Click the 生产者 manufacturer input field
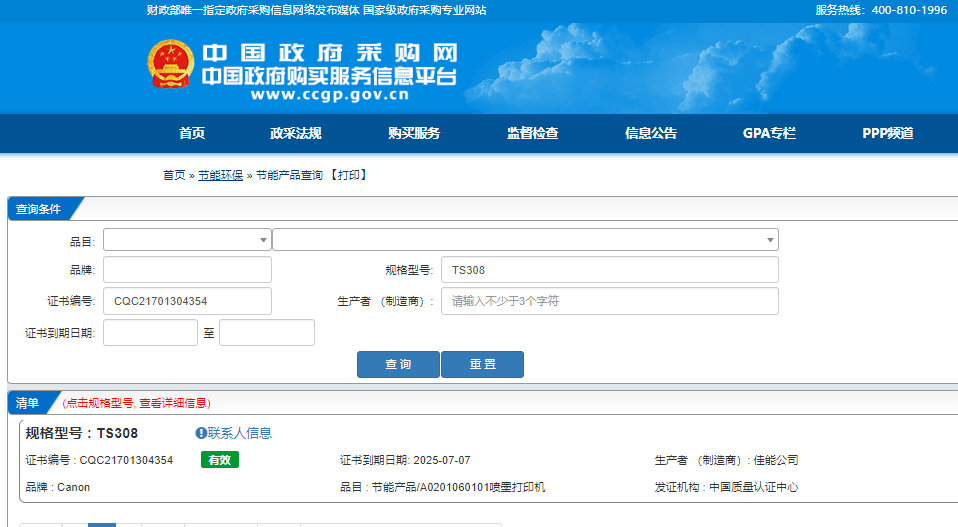958x527 pixels. 609,301
